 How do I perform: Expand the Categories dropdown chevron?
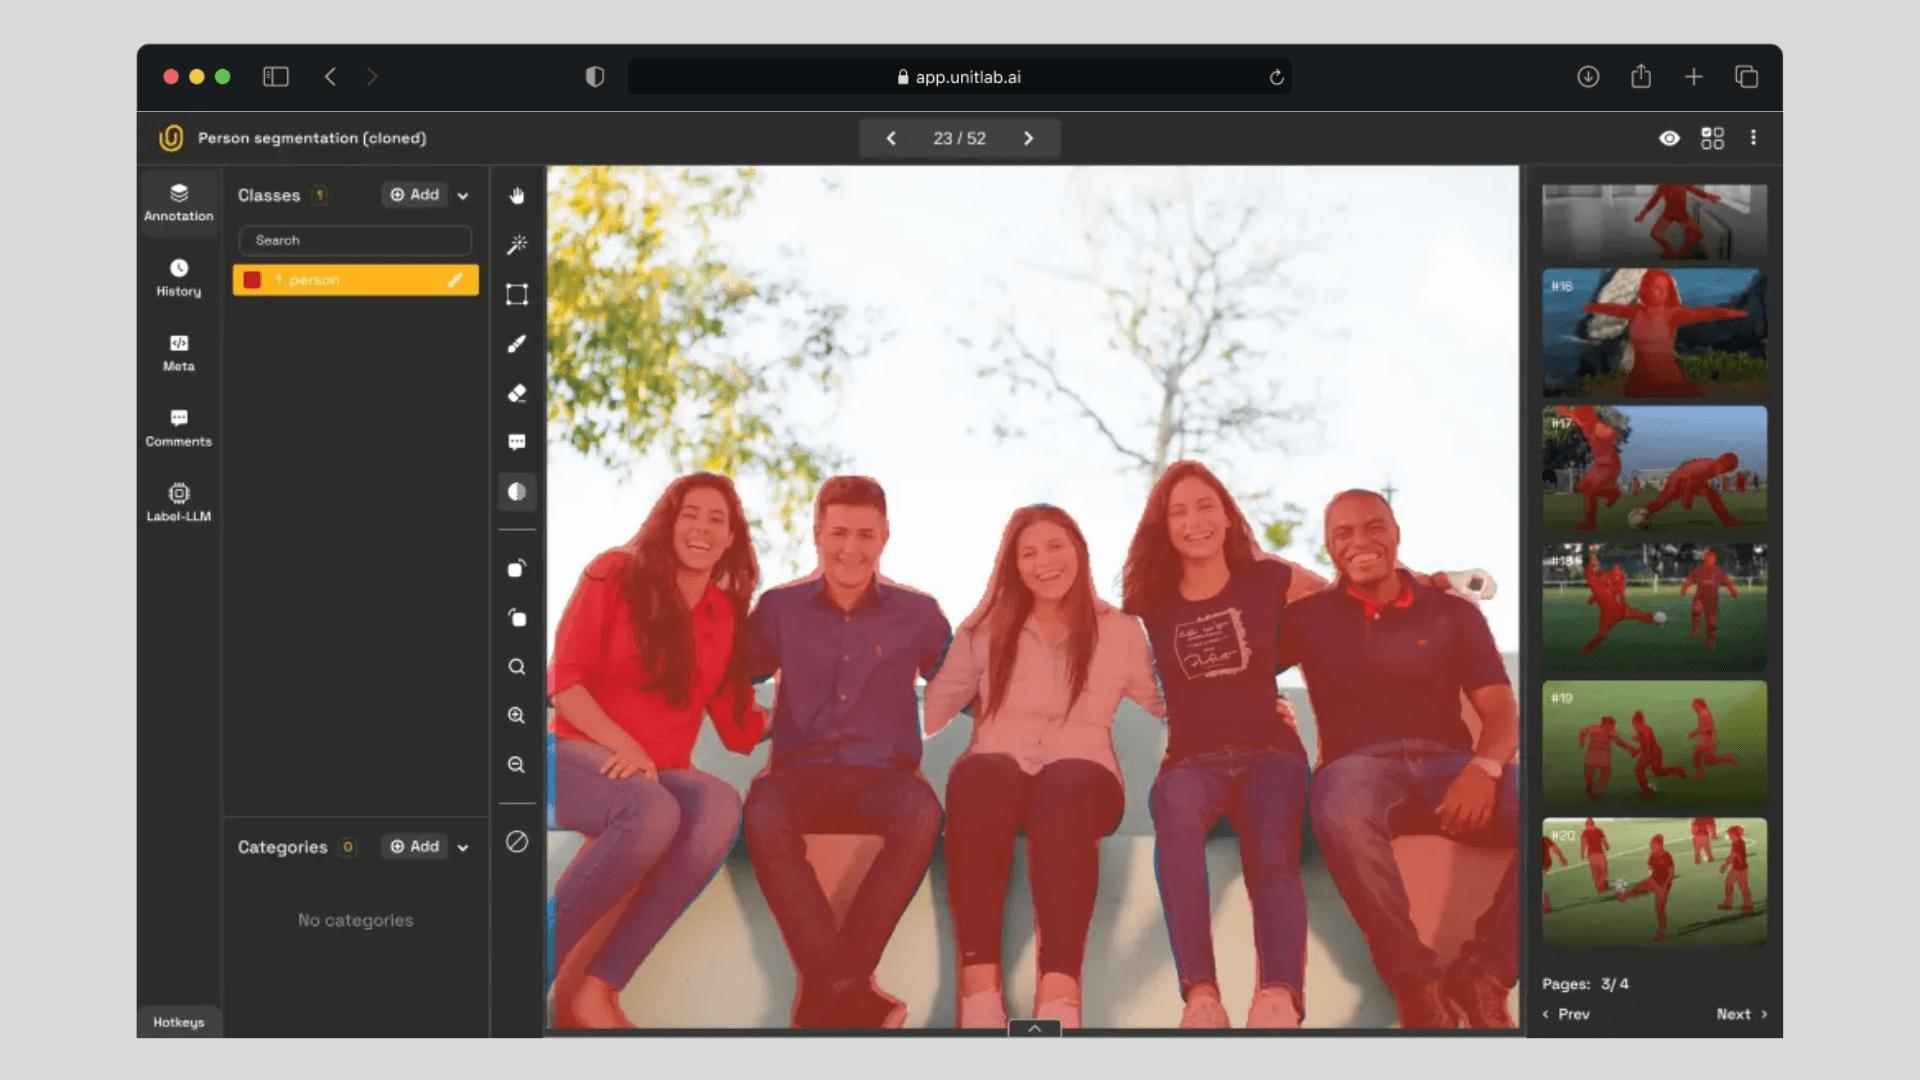[463, 848]
